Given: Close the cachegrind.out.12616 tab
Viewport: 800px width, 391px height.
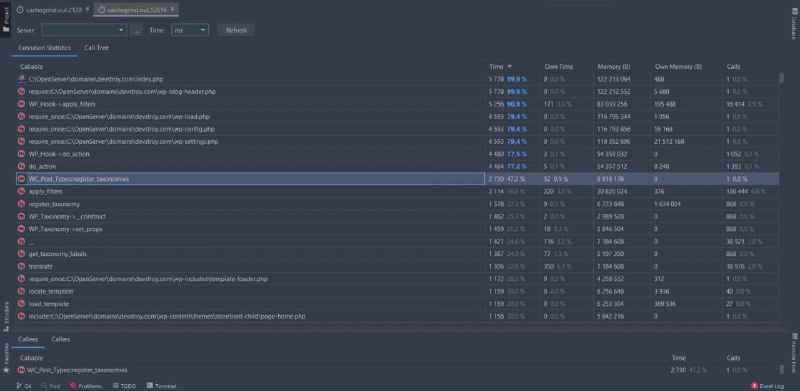Looking at the screenshot, I should [172, 9].
